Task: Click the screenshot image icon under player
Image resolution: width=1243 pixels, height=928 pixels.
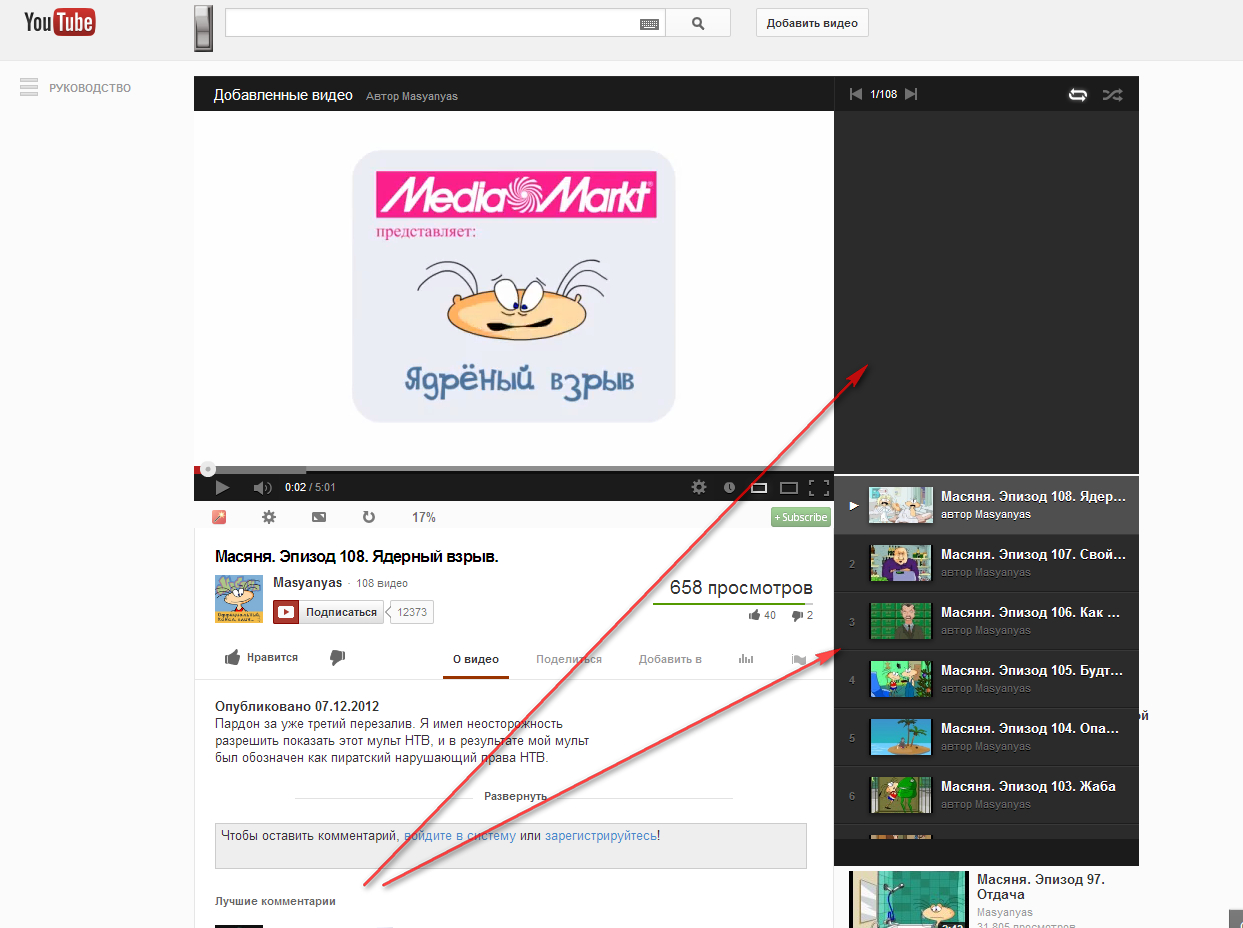Action: point(319,517)
